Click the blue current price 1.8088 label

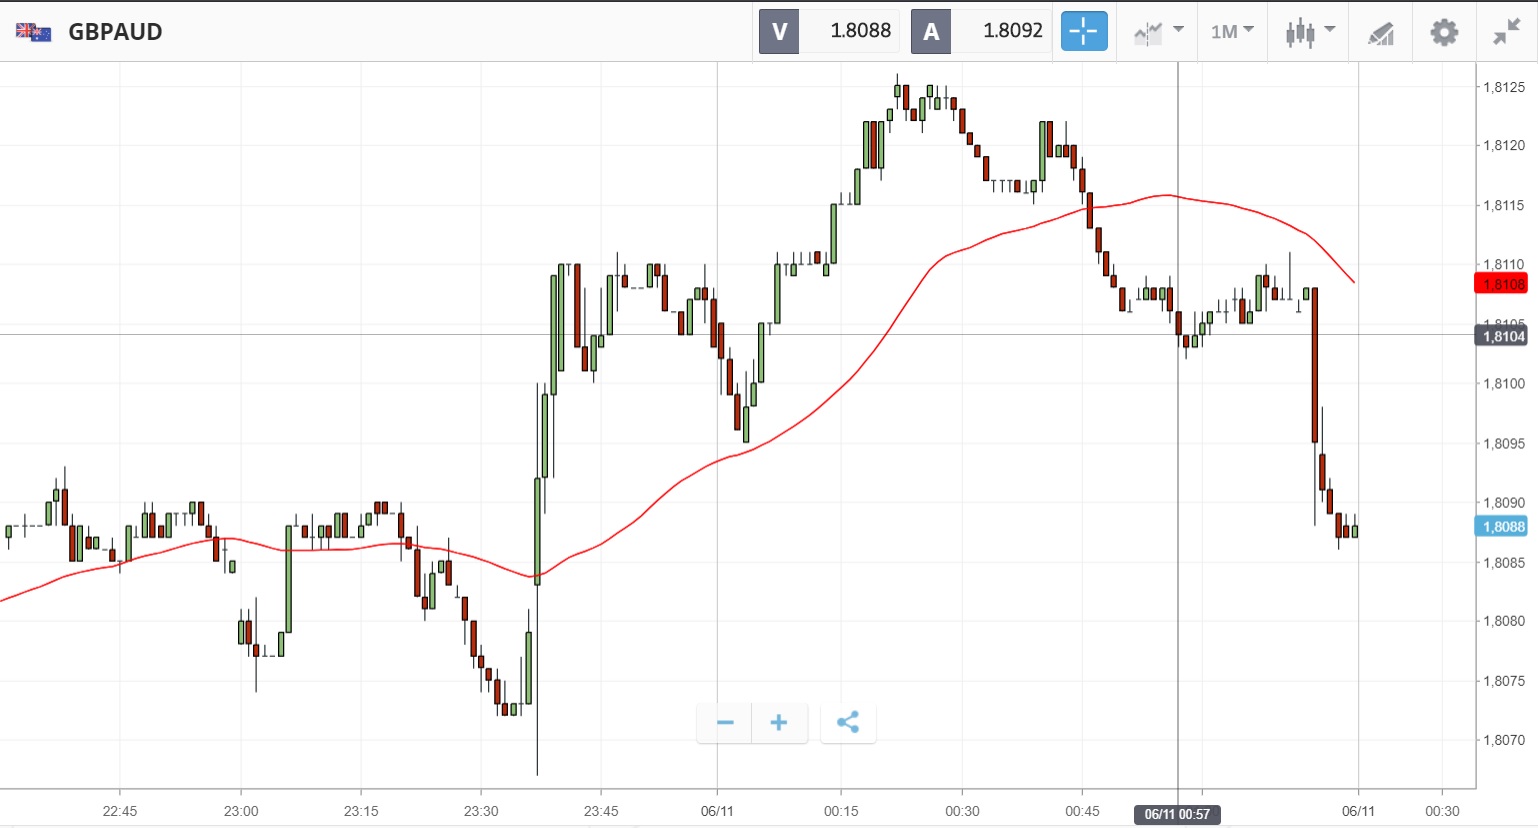1502,527
